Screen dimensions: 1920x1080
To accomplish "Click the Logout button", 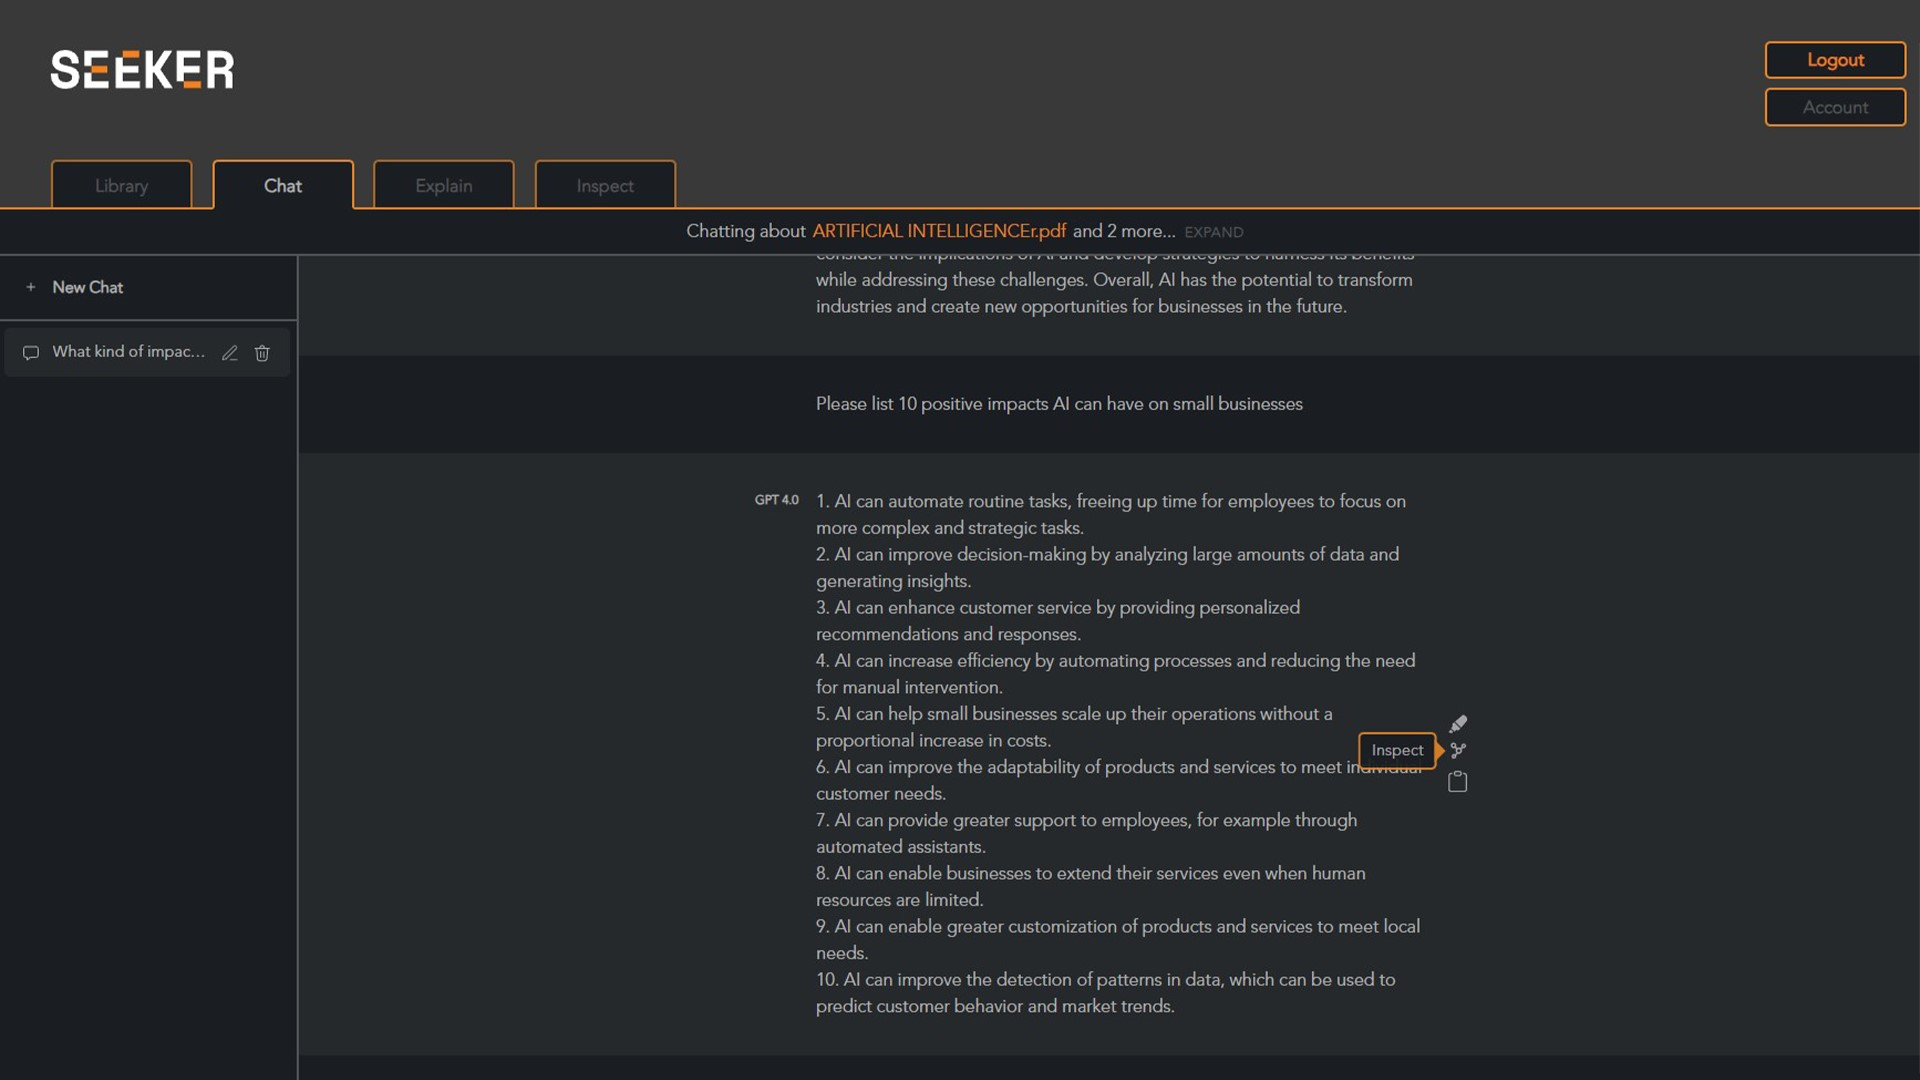I will [1834, 60].
